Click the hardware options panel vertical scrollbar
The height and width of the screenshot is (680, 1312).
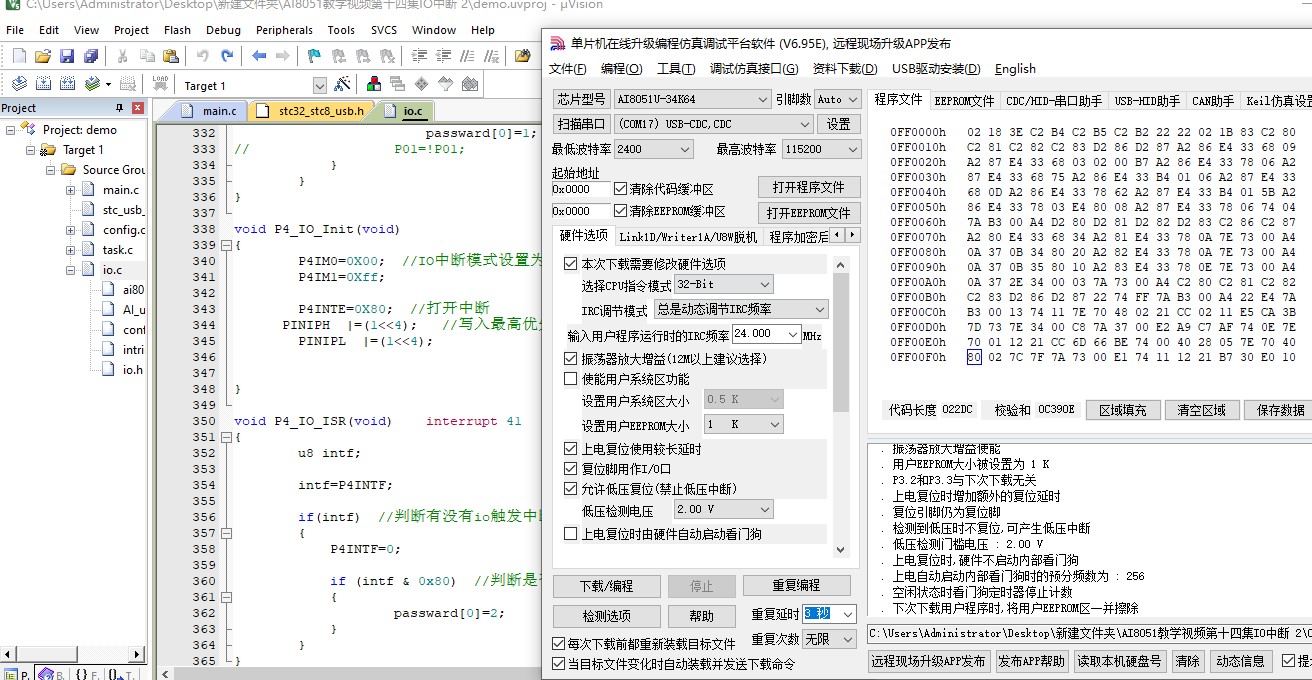coord(840,405)
